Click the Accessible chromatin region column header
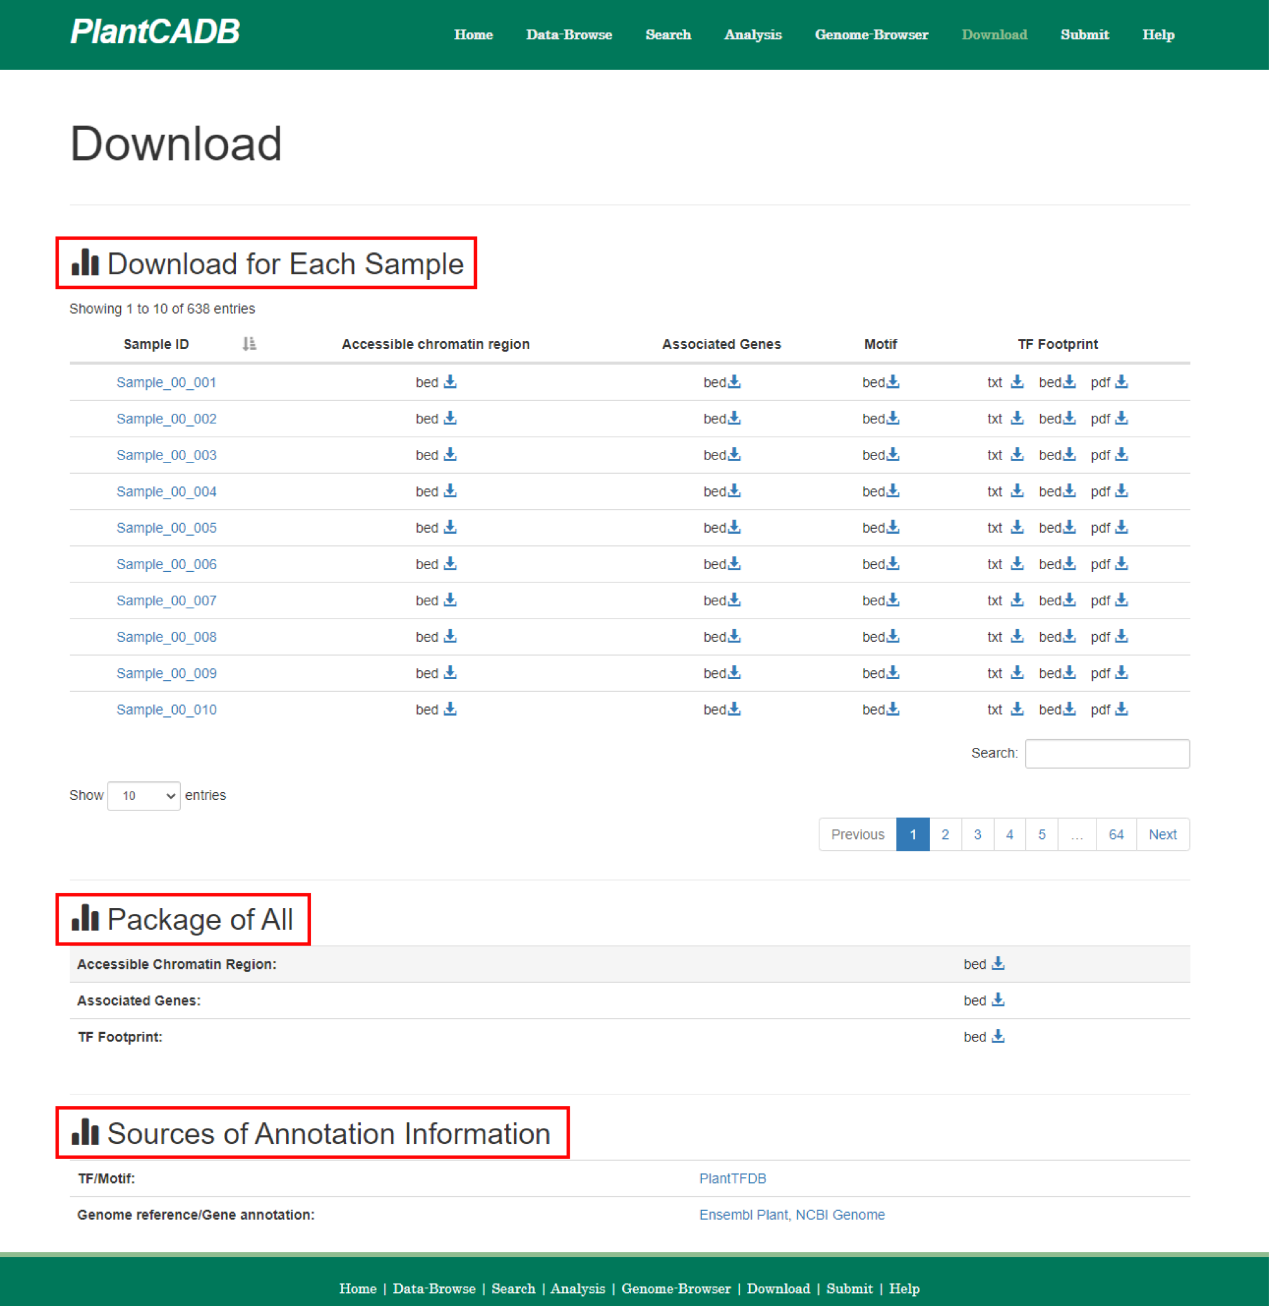Screen dimensions: 1269x1306 (436, 344)
